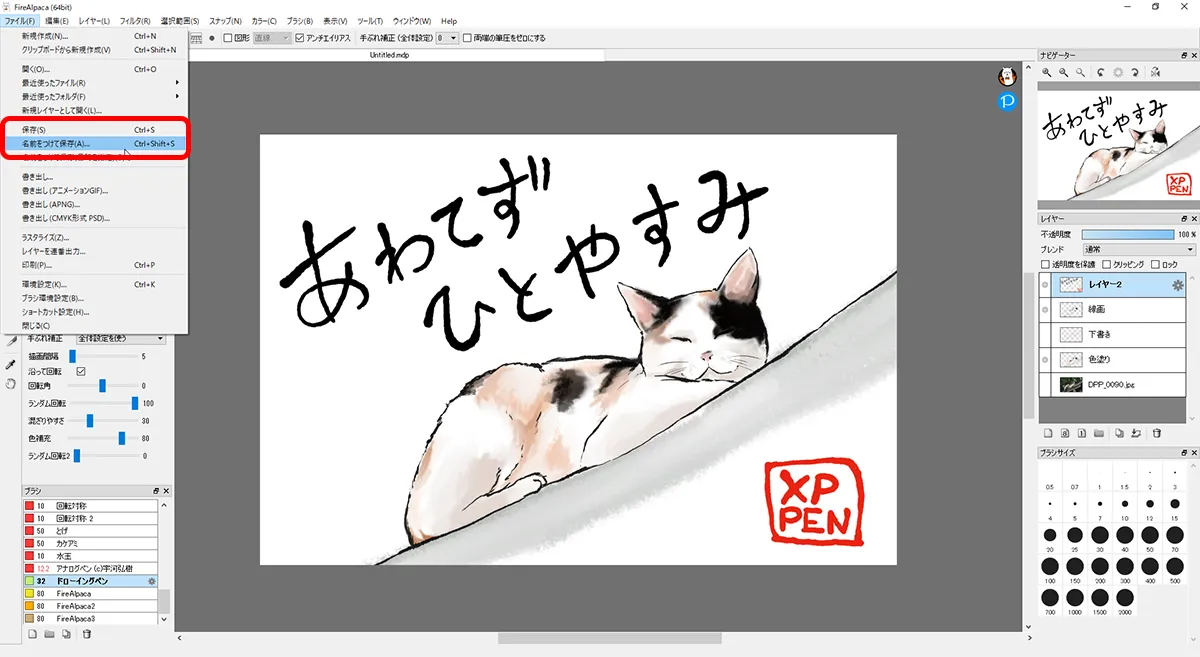Delete layer using the trash icon
Image resolution: width=1200 pixels, height=657 pixels.
tap(1157, 433)
